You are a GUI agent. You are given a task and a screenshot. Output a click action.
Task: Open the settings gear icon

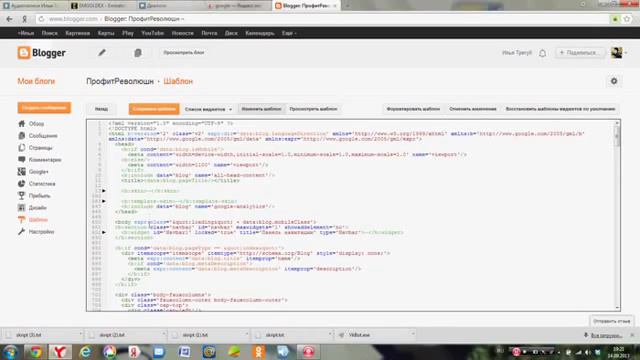[614, 81]
